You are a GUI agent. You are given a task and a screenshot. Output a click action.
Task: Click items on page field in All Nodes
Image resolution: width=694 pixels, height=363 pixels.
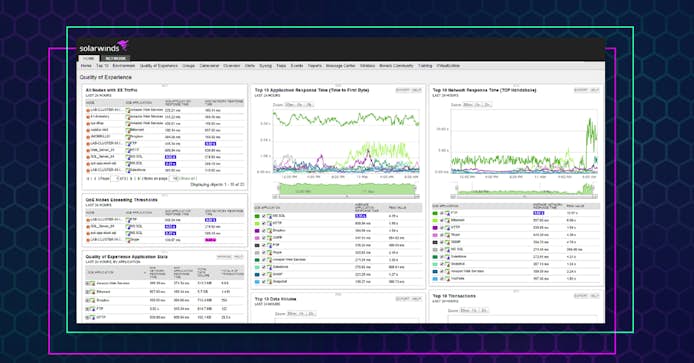174,179
